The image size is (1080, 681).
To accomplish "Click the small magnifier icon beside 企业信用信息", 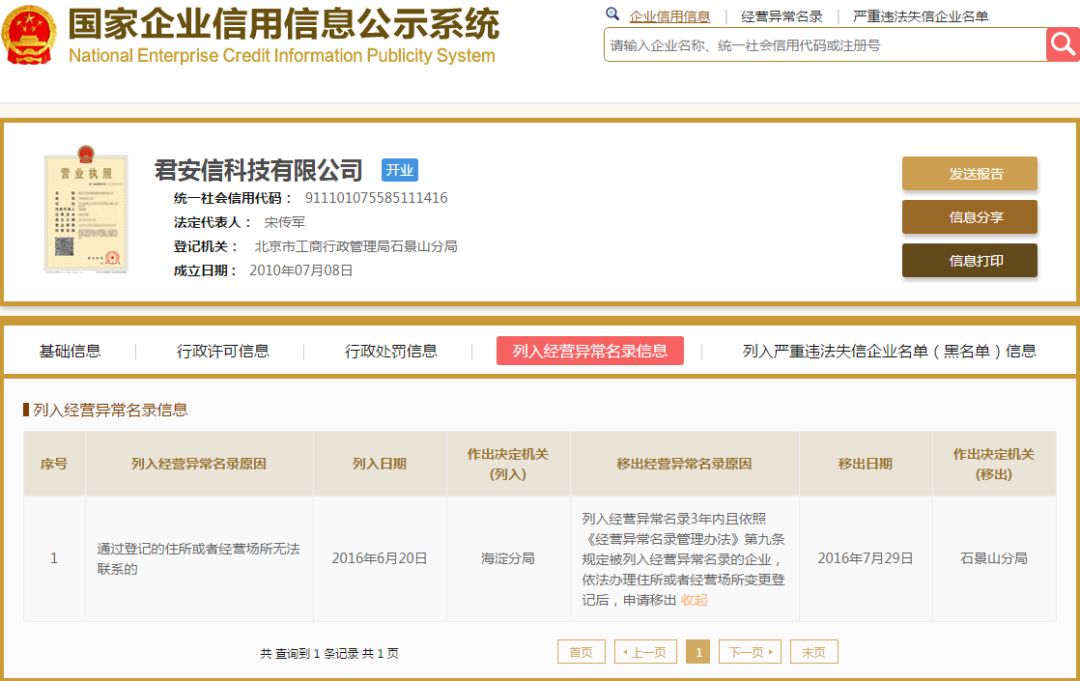I will [x=613, y=15].
